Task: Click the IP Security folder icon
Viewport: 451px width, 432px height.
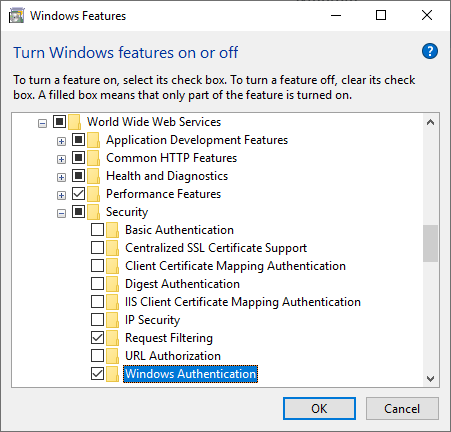Action: [x=113, y=320]
